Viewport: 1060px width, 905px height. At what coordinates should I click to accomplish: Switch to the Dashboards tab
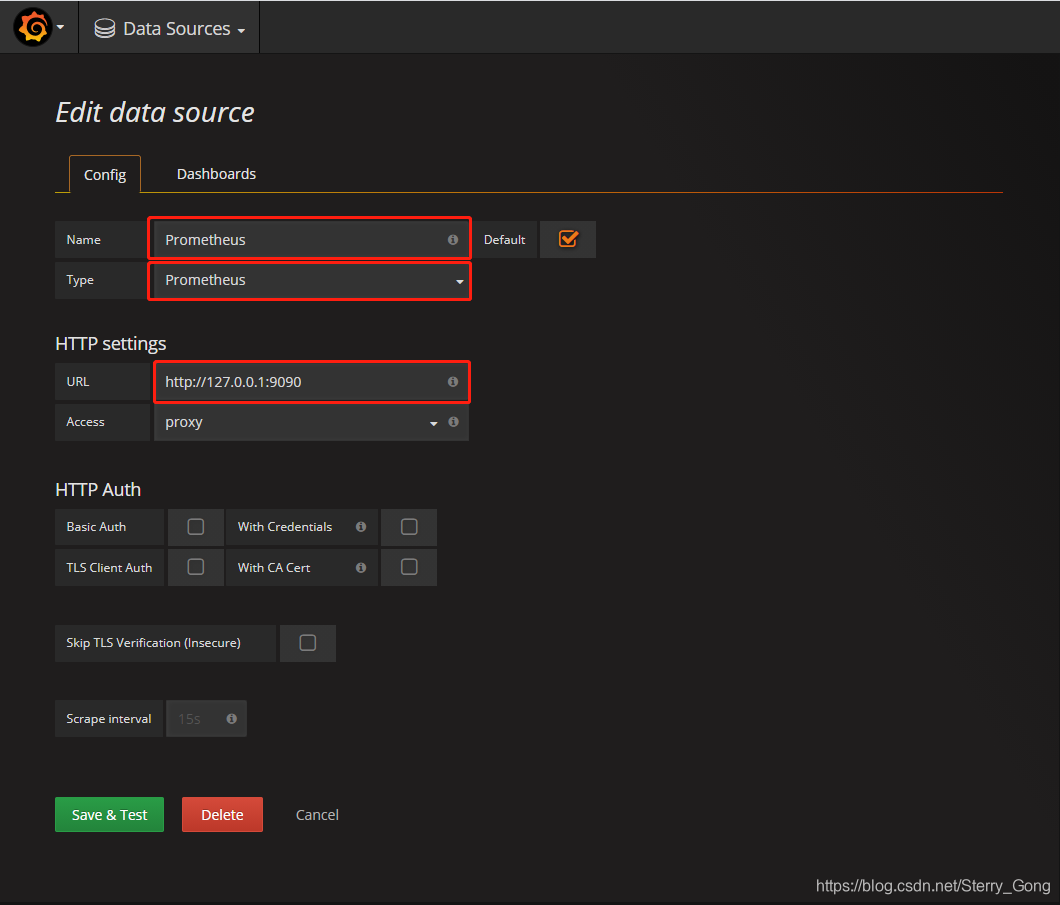[x=216, y=174]
